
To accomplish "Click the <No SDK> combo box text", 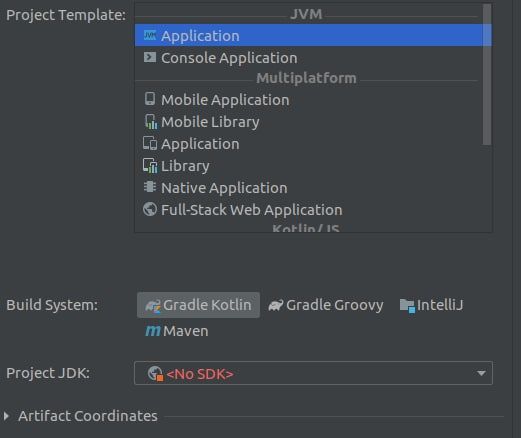I will tap(200, 374).
